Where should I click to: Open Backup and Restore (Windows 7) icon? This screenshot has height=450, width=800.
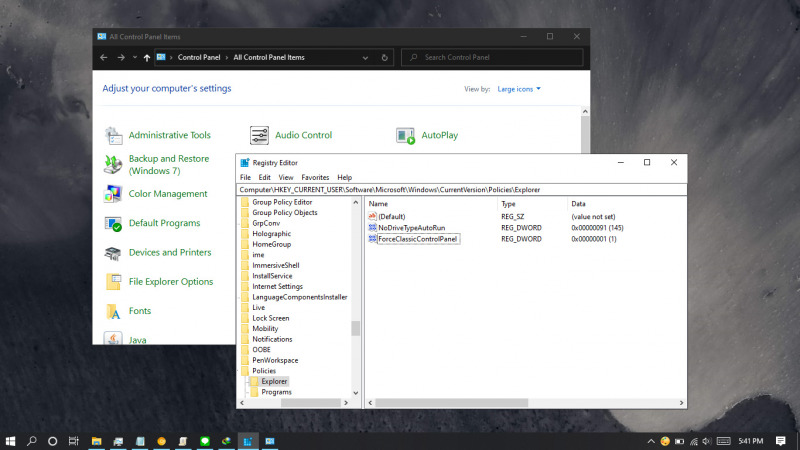113,165
